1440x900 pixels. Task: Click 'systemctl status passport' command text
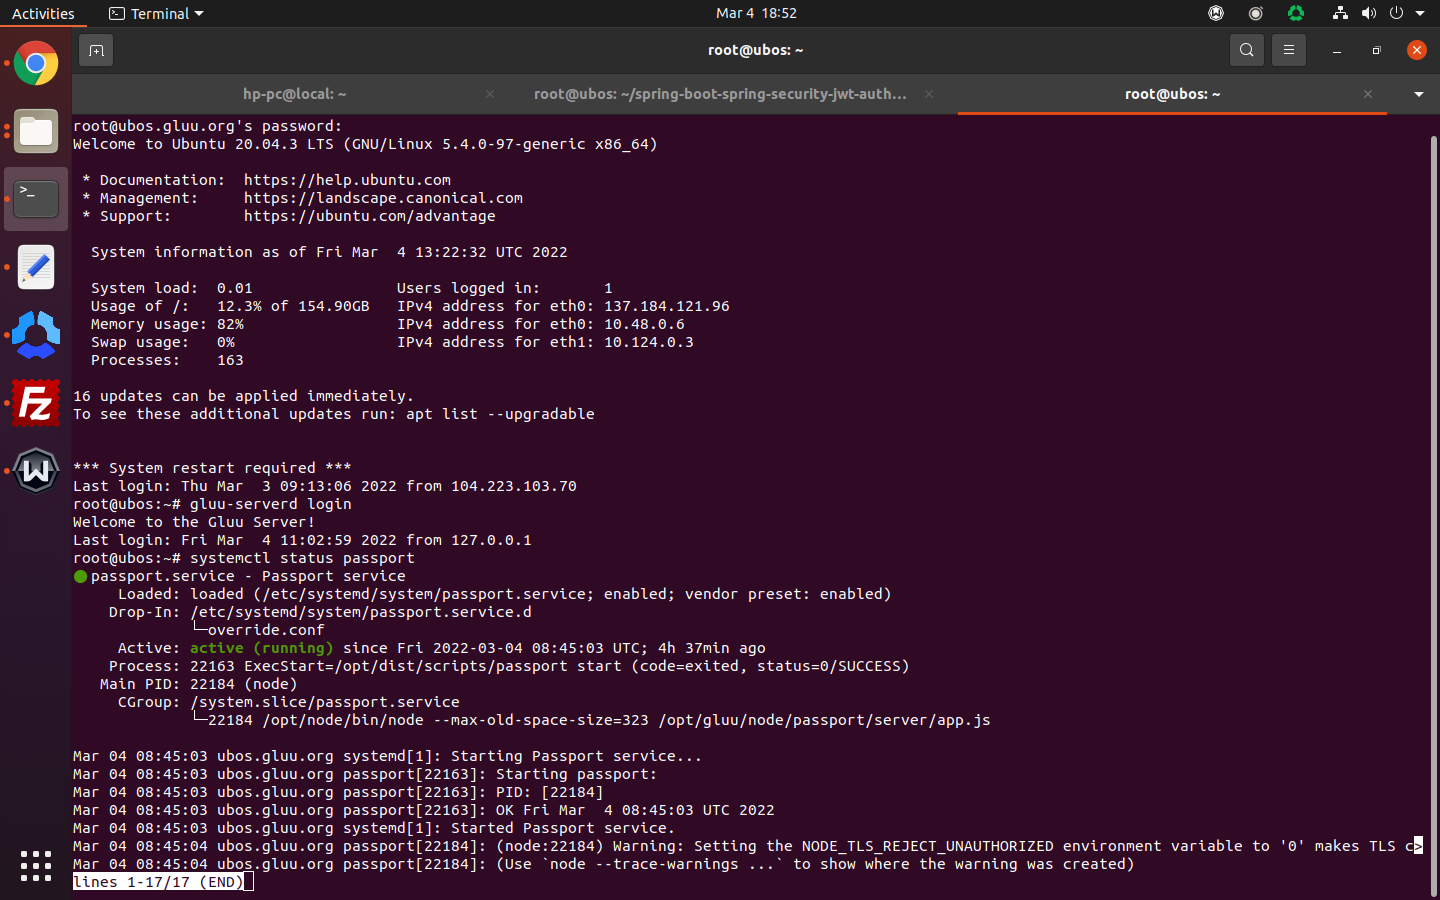pyautogui.click(x=302, y=558)
